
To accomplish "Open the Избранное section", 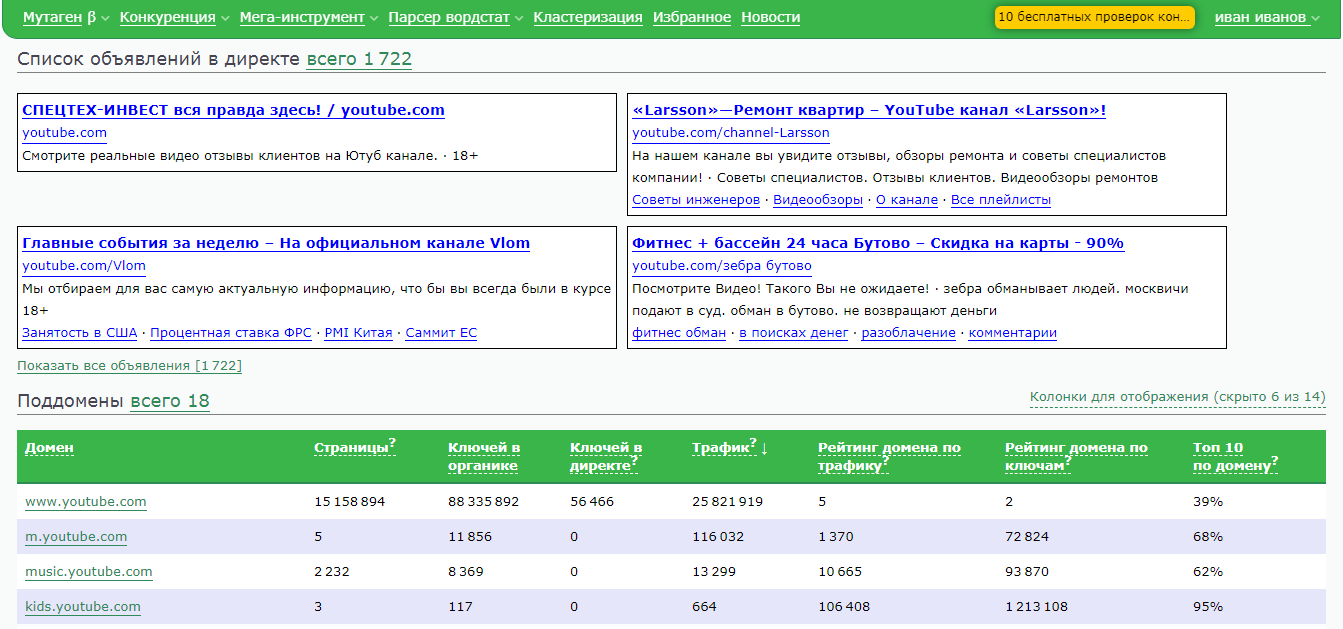I will (x=692, y=17).
